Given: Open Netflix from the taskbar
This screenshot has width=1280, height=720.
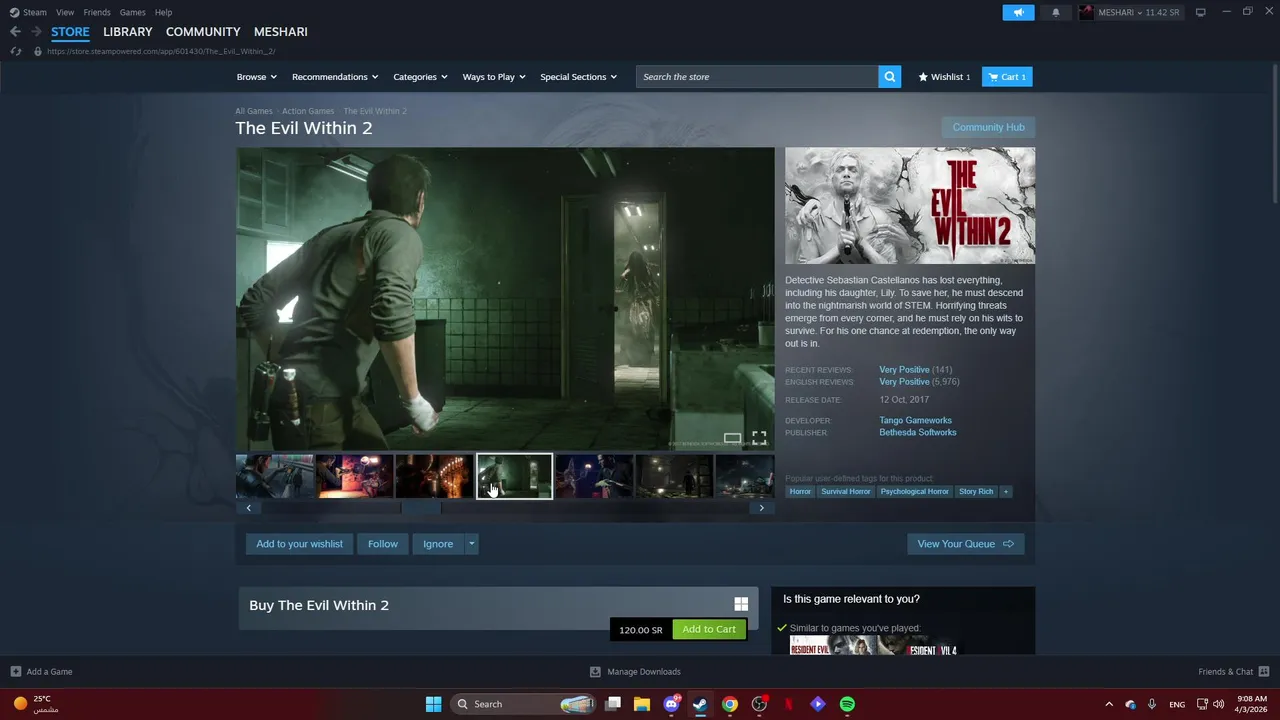Looking at the screenshot, I should [x=789, y=704].
